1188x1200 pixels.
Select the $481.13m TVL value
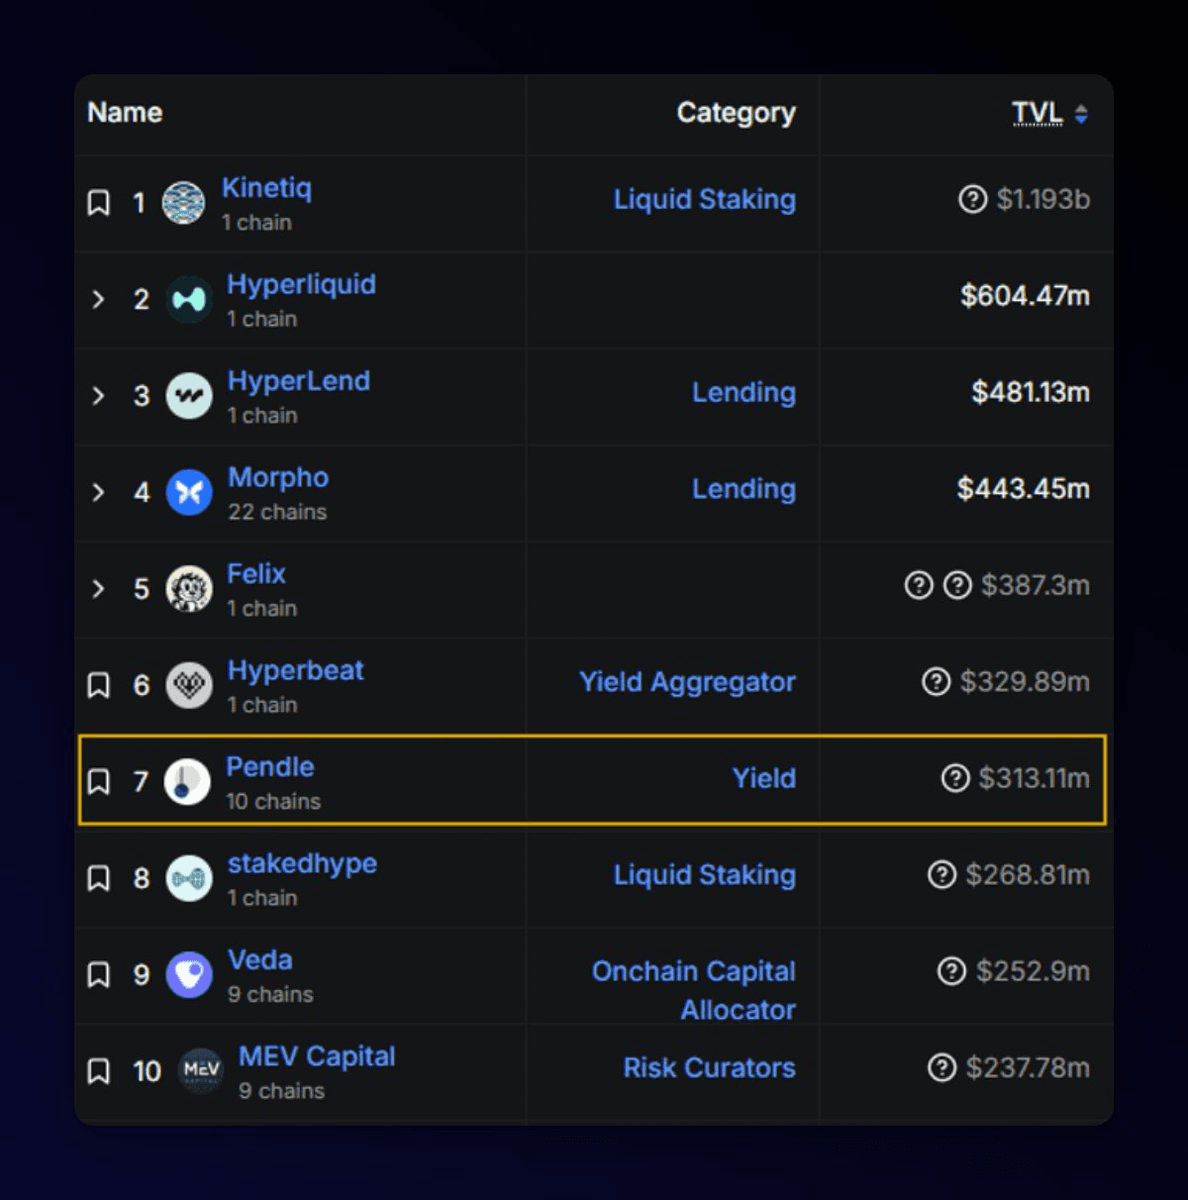point(1031,392)
